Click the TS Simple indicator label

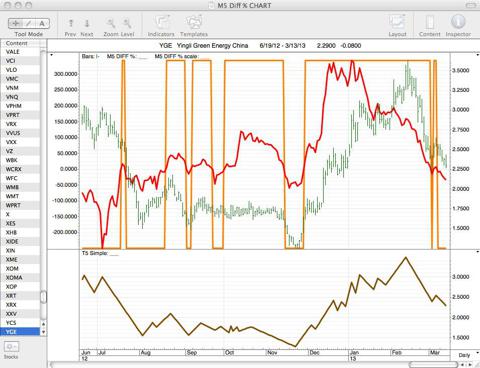coord(95,253)
